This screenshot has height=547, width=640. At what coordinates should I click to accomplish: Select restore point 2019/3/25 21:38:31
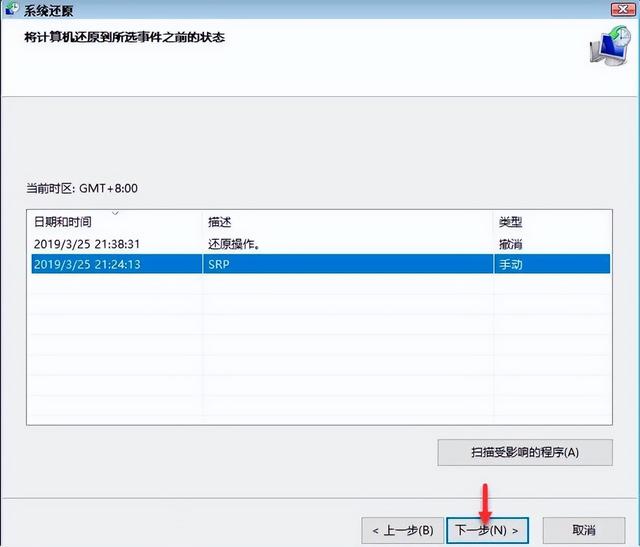click(x=321, y=244)
